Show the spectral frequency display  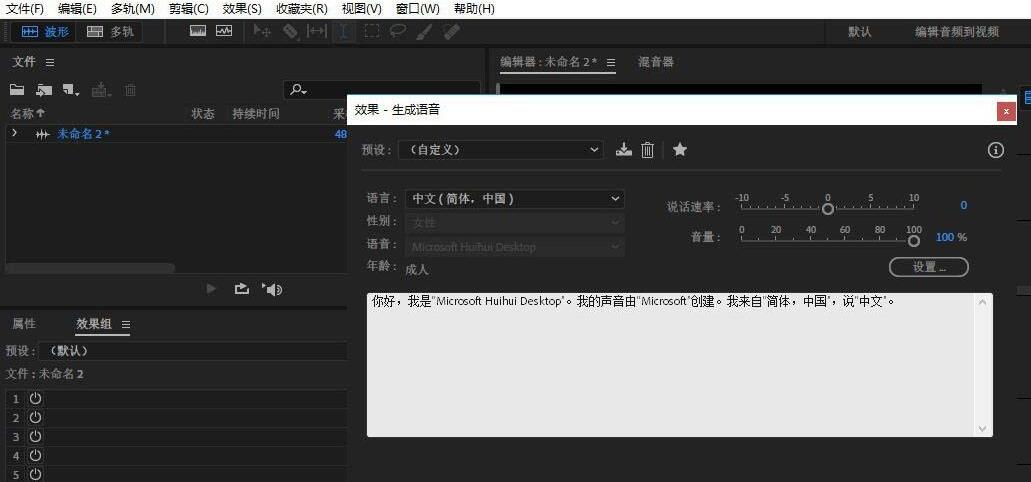coord(198,31)
